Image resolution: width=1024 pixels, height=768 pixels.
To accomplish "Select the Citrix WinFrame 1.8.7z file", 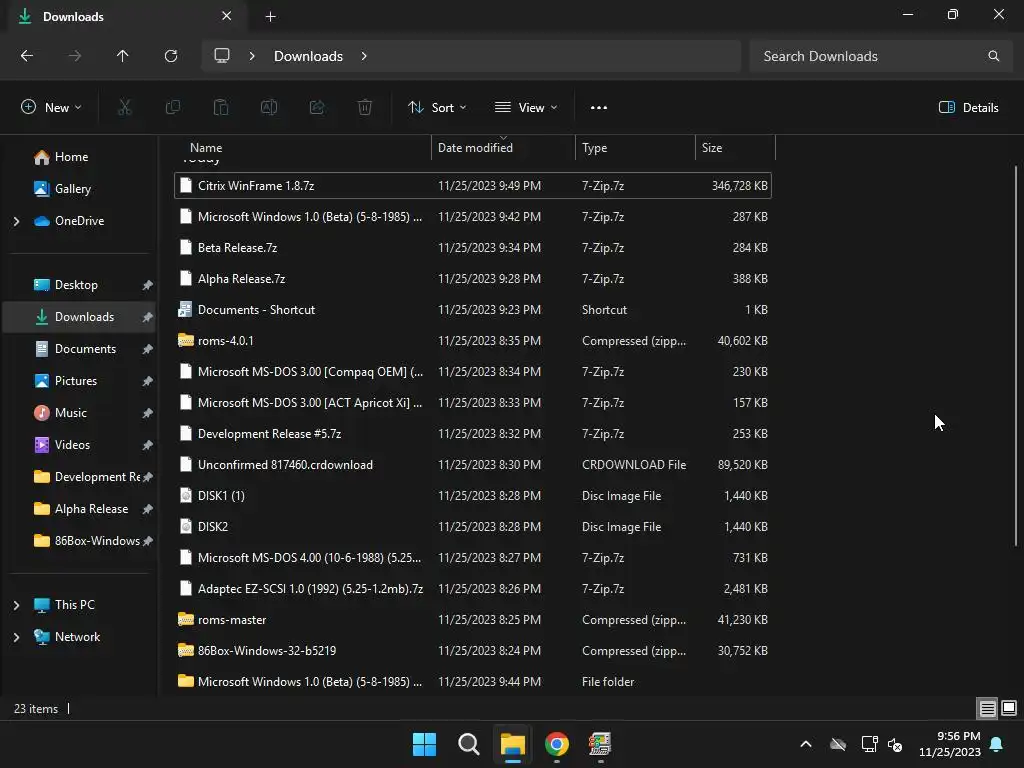I will [x=473, y=185].
